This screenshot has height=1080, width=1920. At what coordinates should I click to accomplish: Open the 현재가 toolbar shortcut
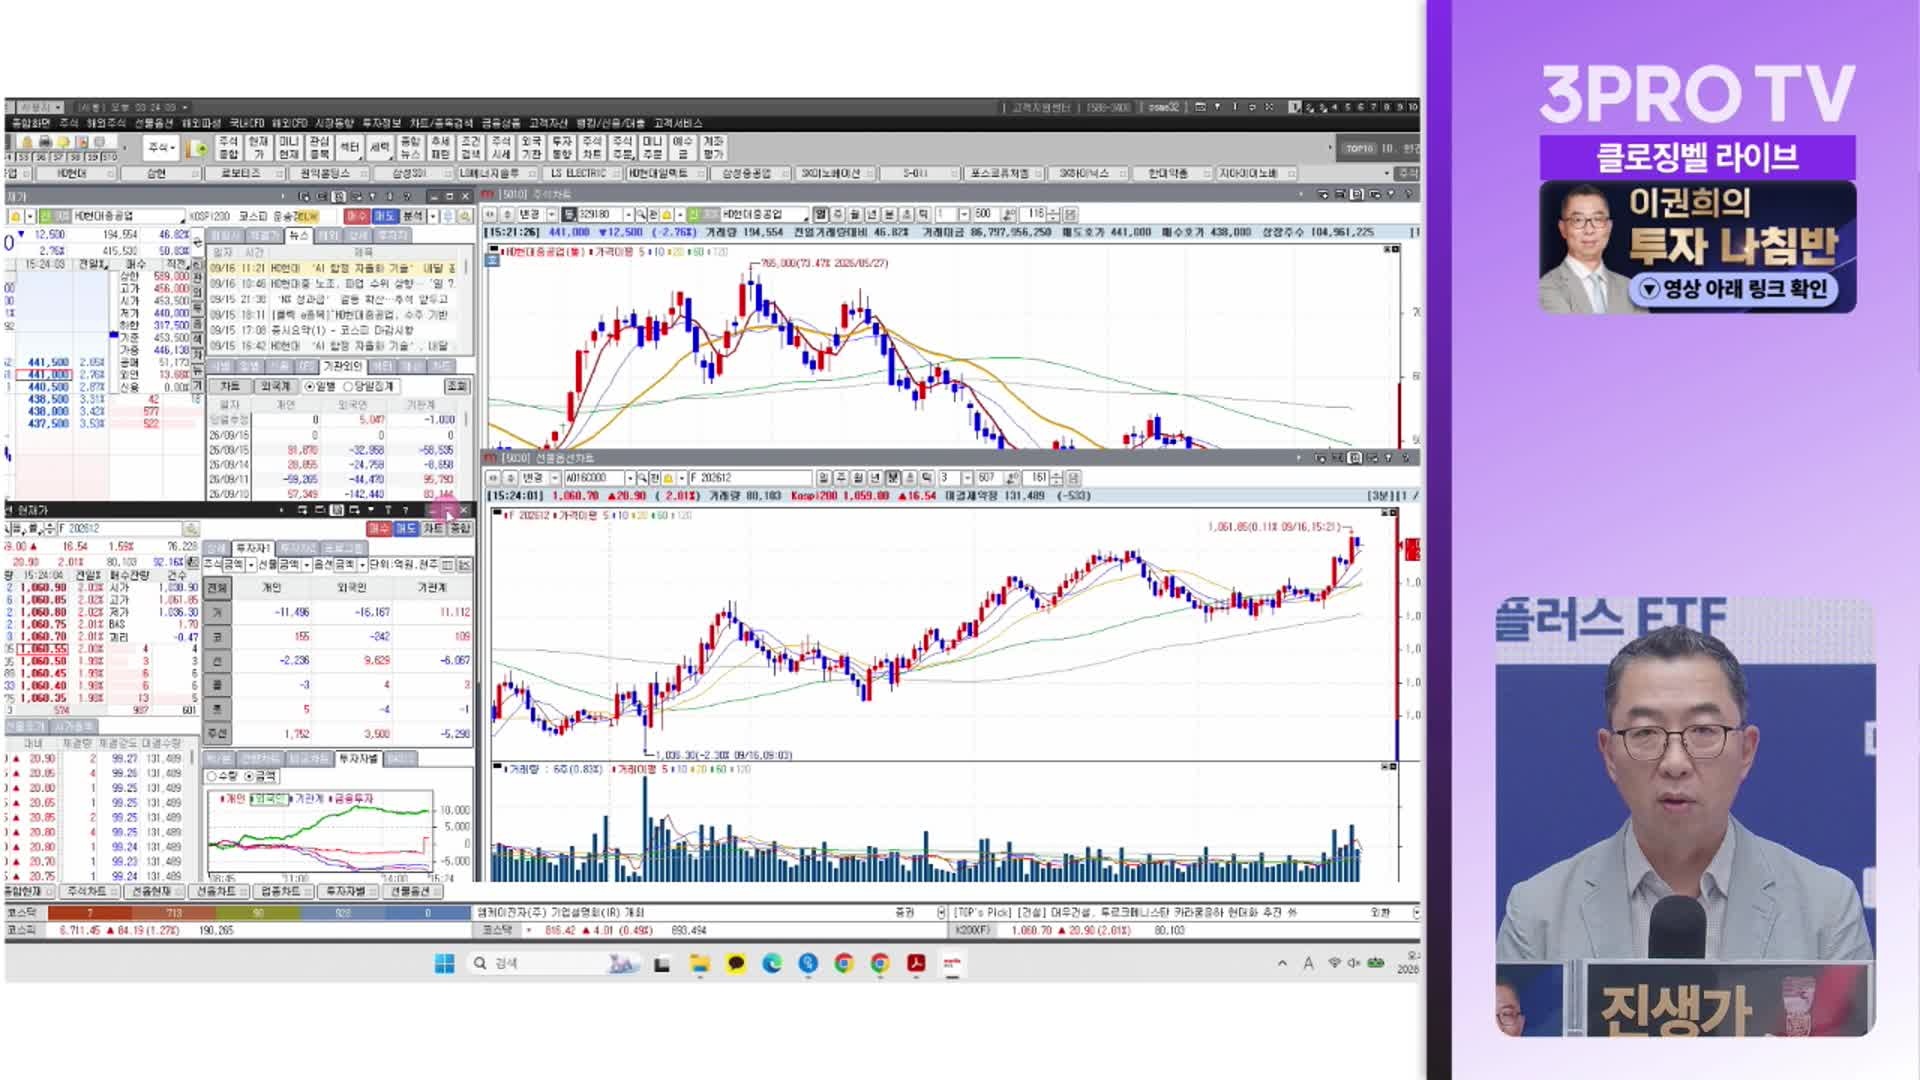(x=258, y=148)
